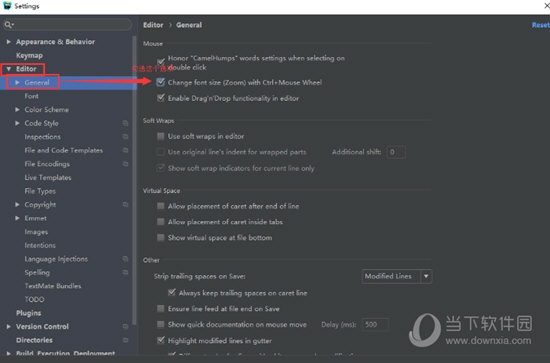
Task: Expand Emmet arrow
Action: (17, 218)
